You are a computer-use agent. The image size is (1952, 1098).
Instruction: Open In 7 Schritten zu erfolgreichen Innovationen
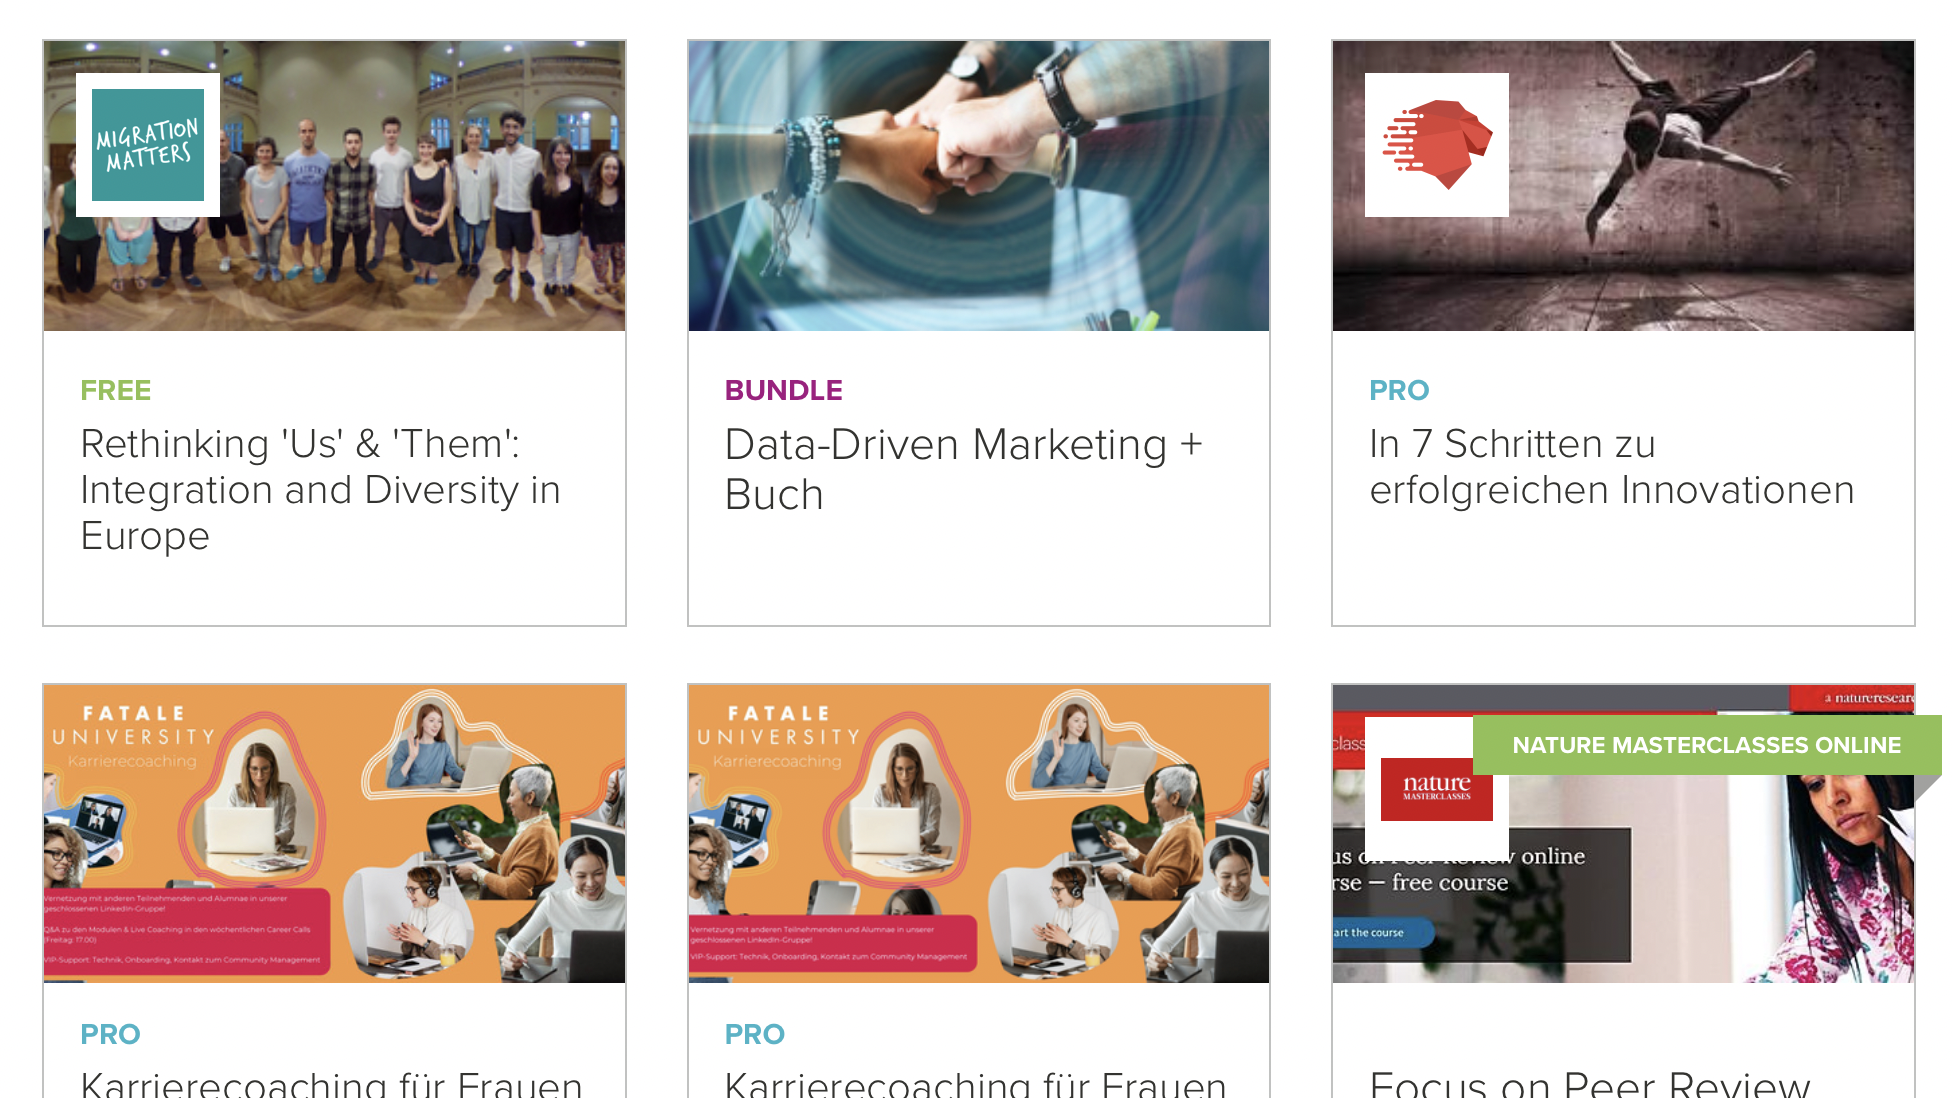1611,467
